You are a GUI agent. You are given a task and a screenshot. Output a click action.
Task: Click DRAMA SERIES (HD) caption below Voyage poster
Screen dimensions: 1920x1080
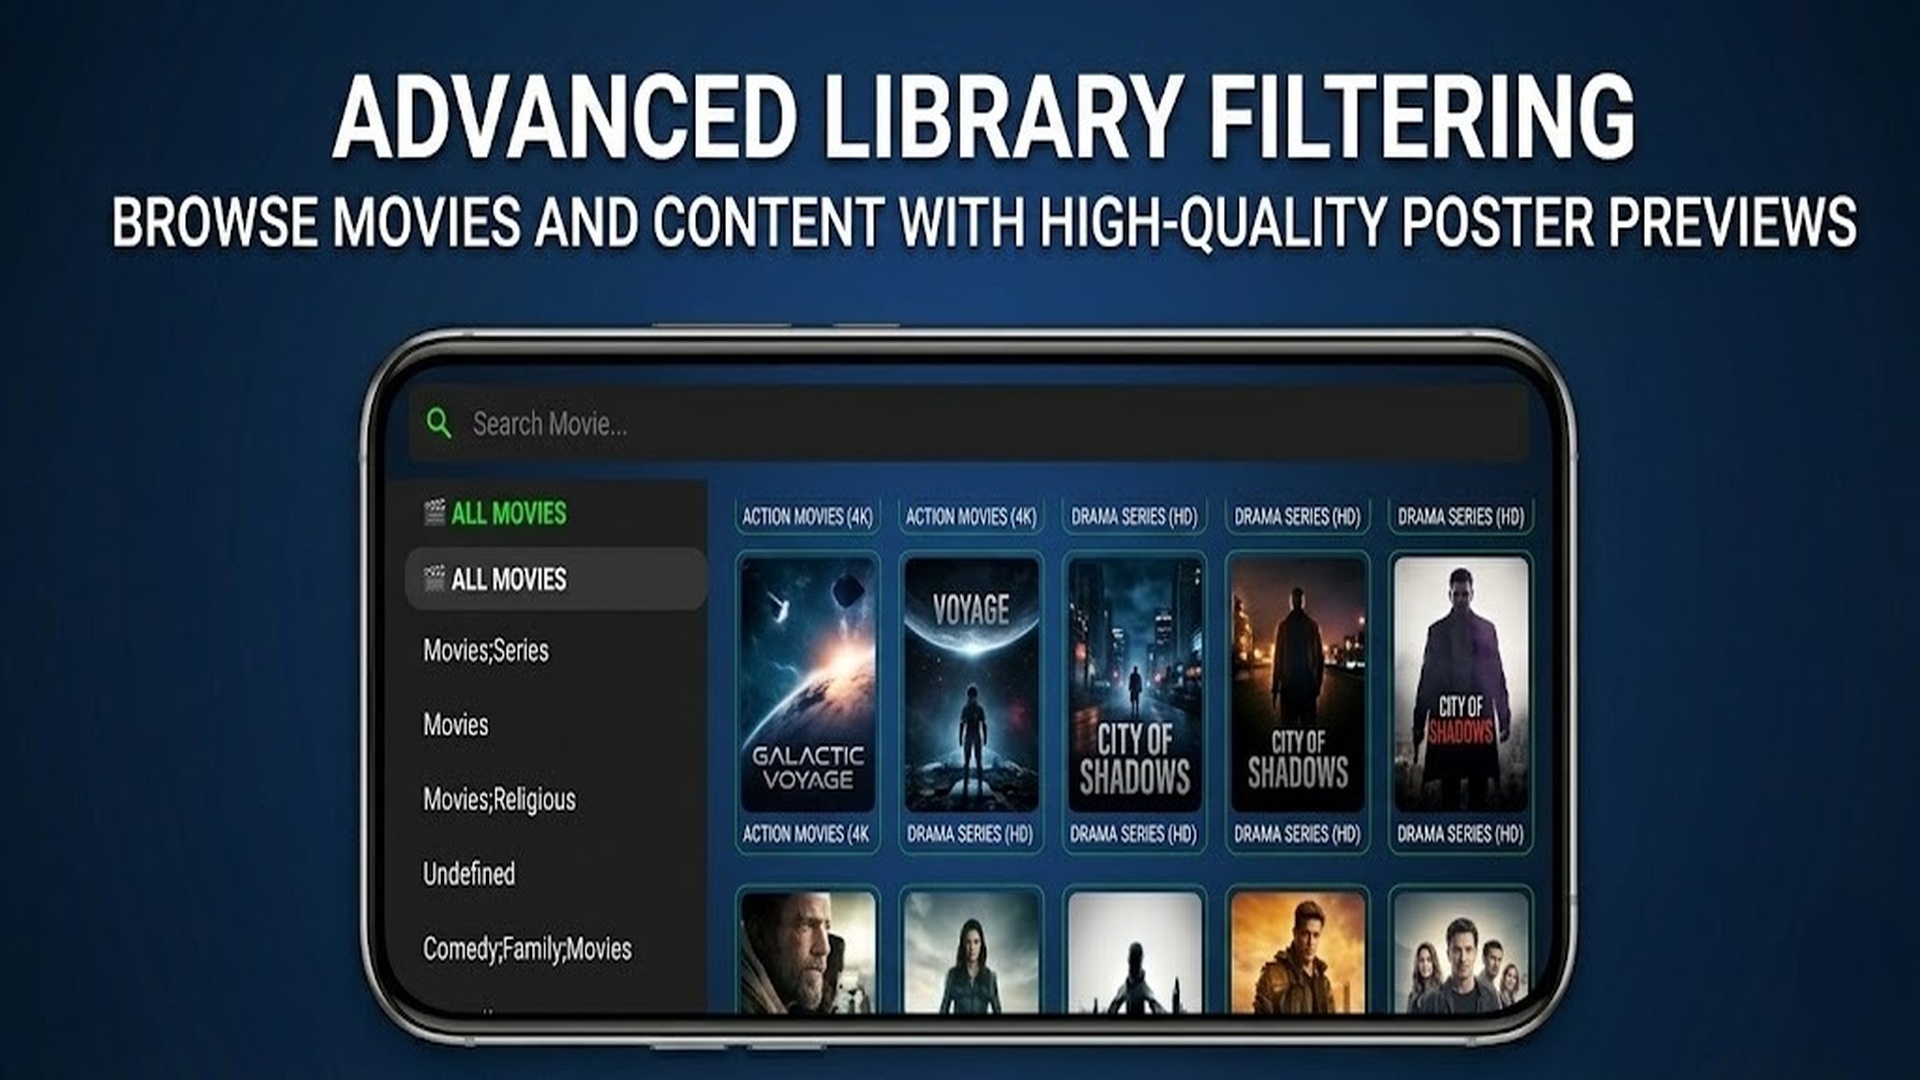[x=970, y=833]
